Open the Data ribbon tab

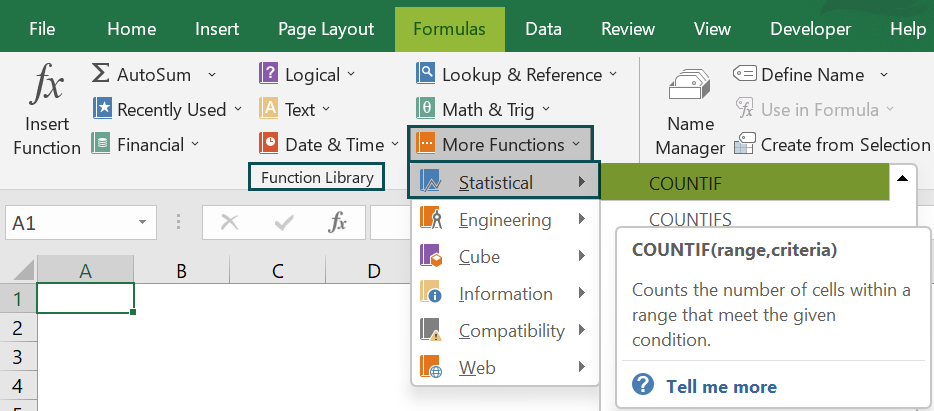[x=543, y=29]
